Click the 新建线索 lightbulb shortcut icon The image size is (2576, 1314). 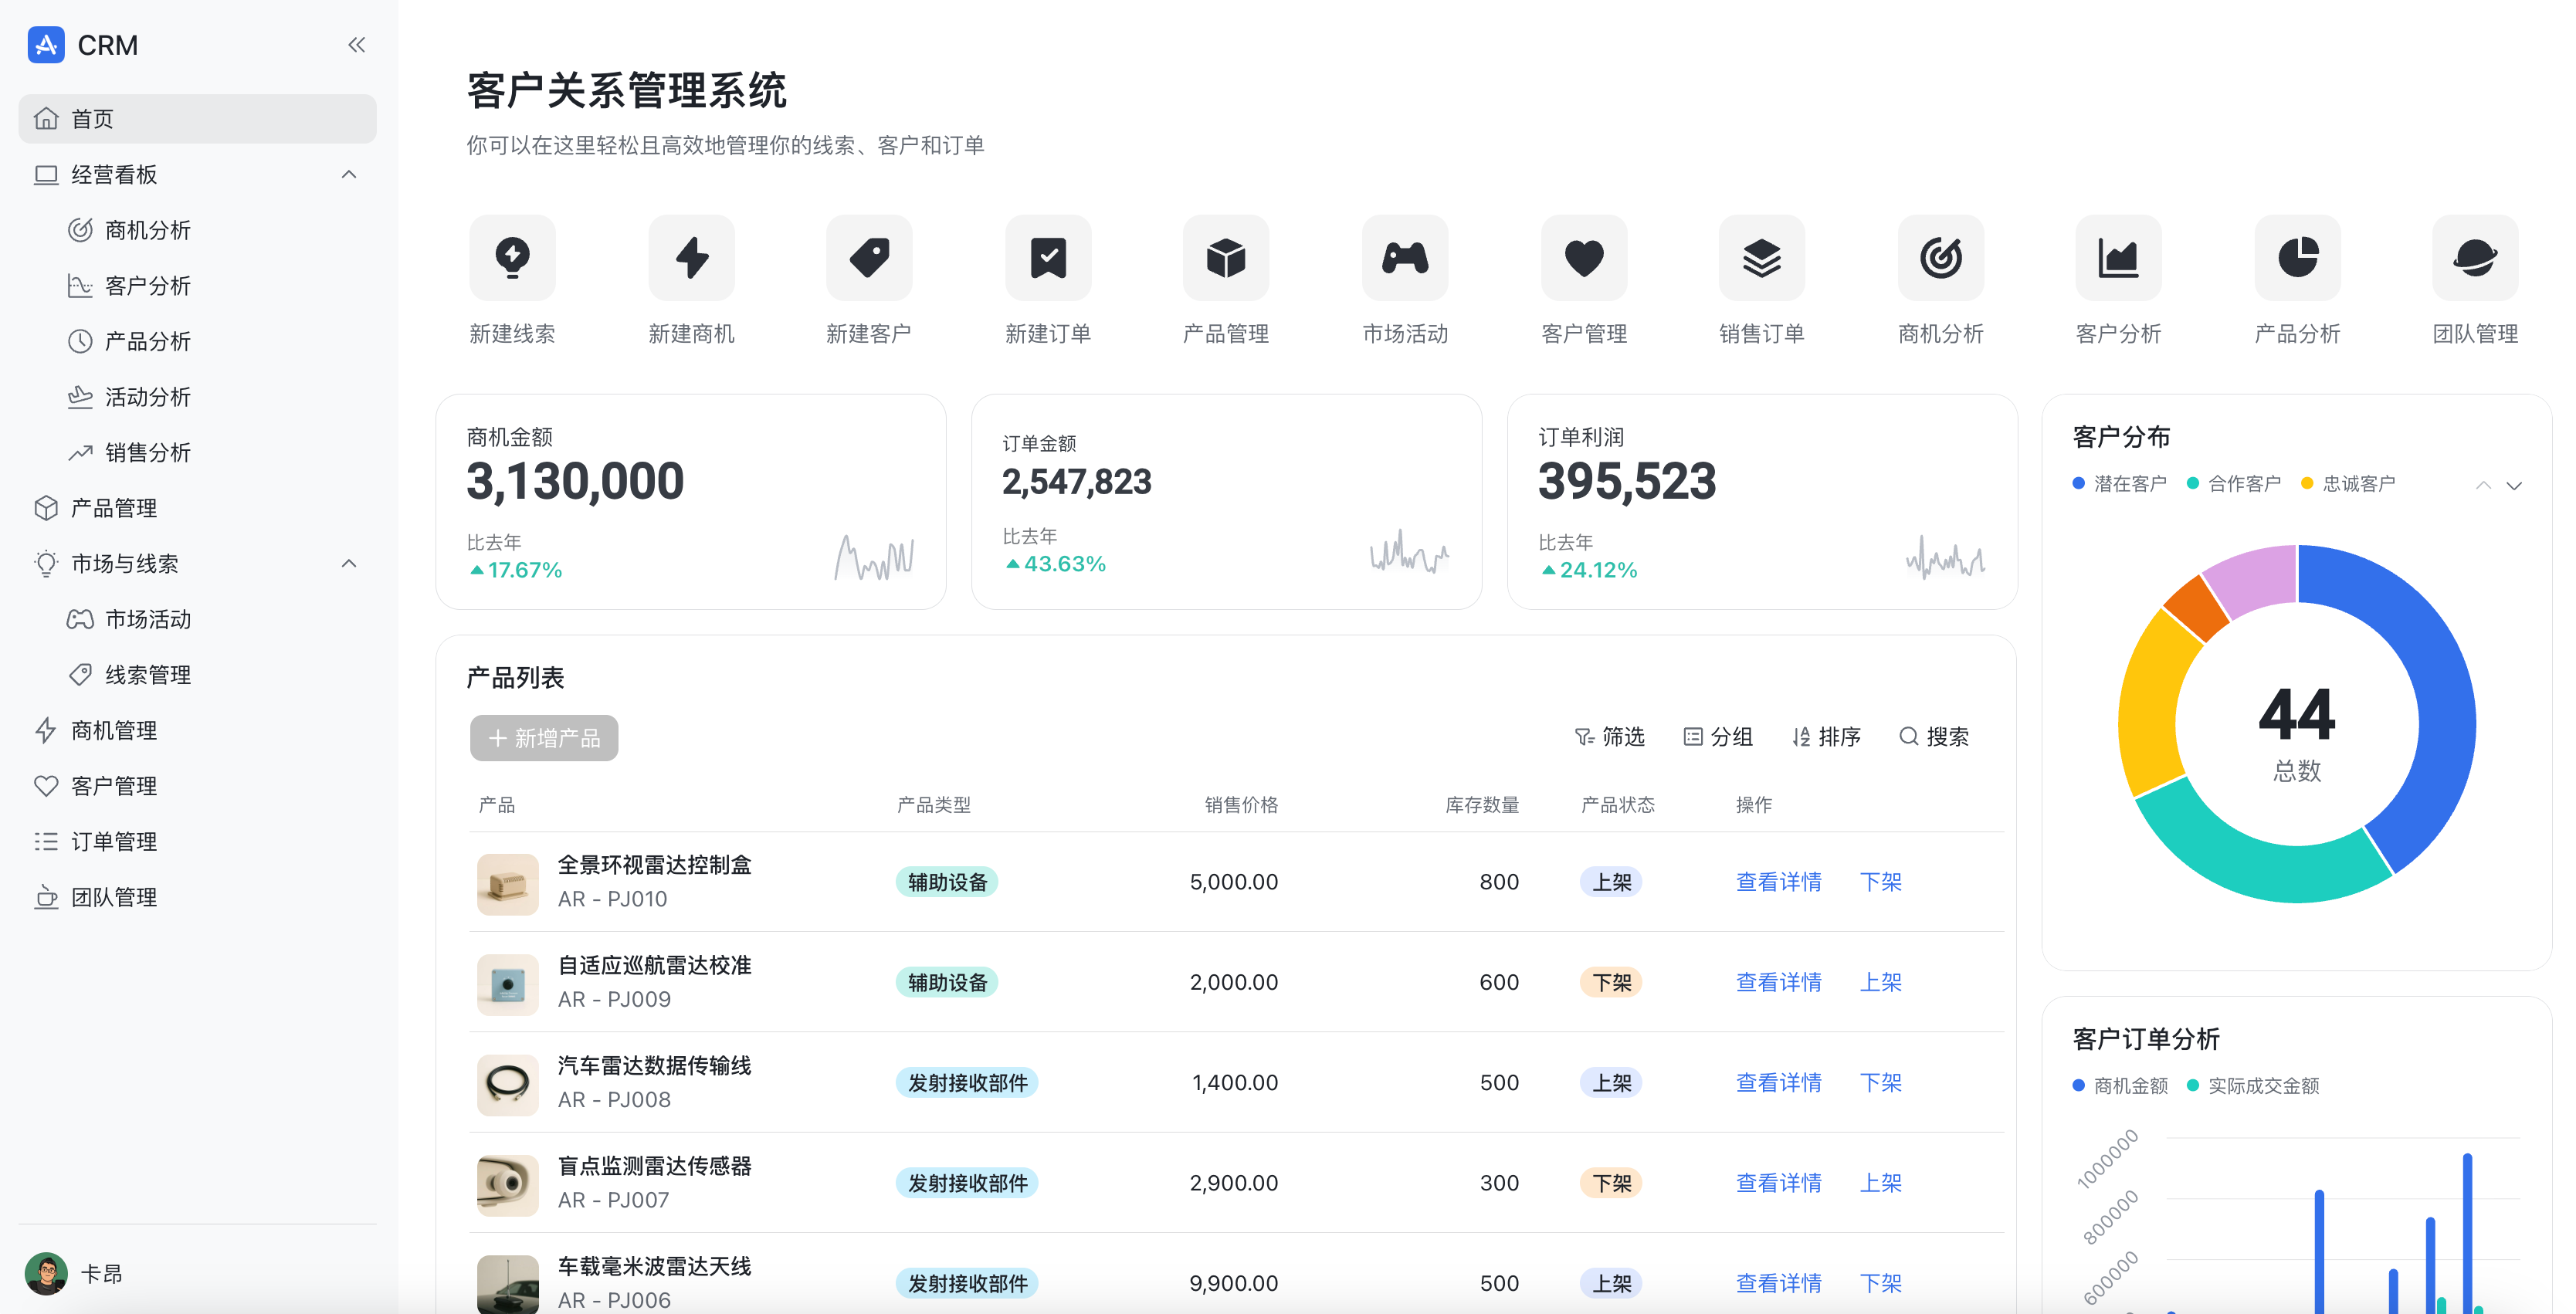512,258
